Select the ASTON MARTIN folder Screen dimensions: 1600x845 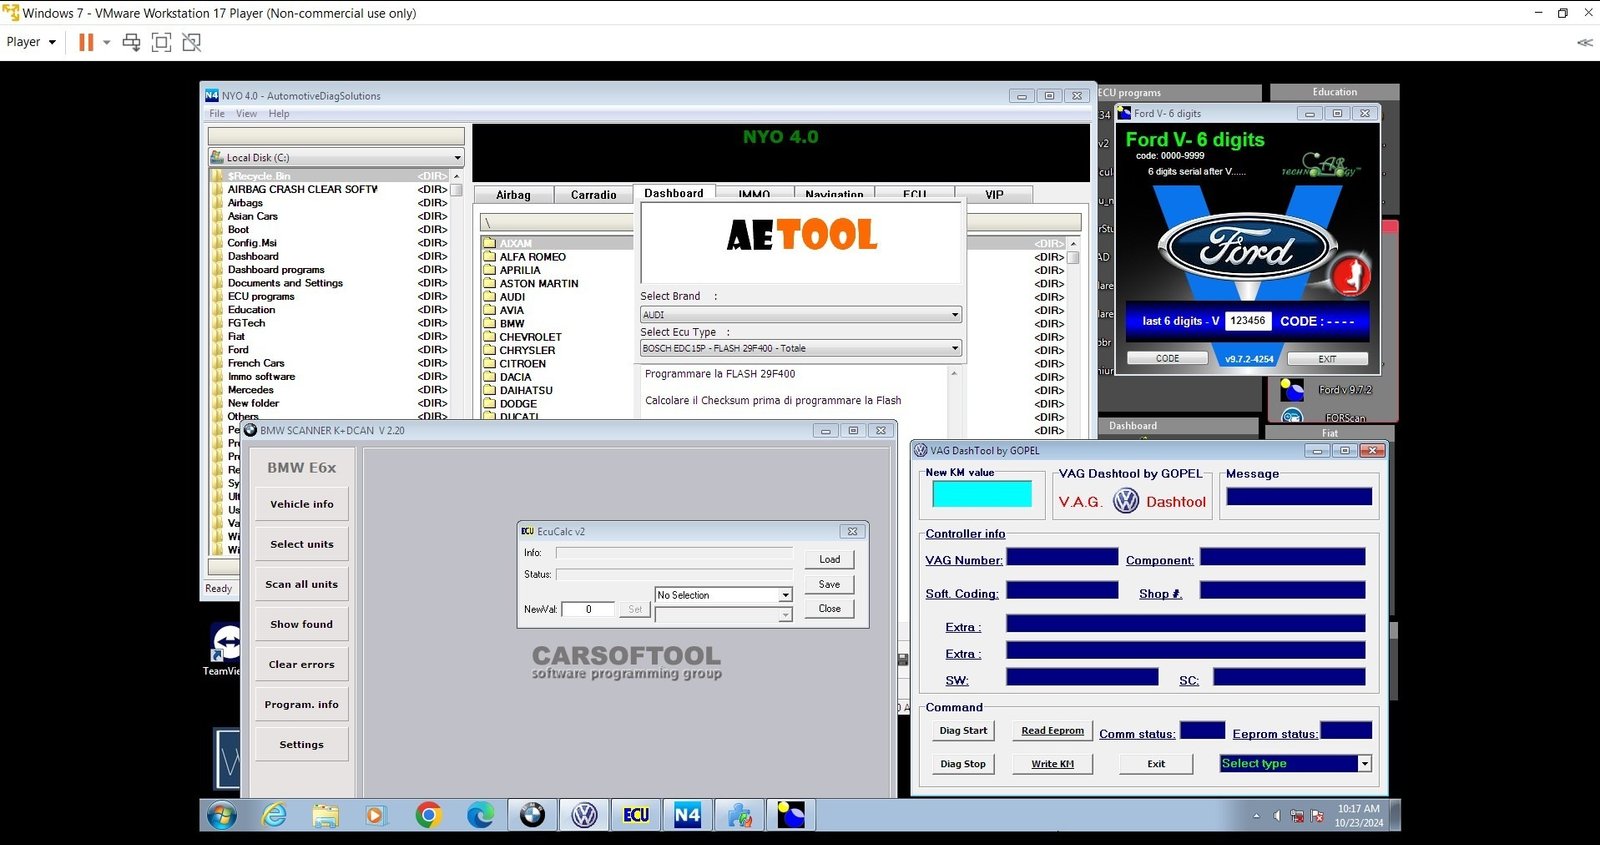coord(539,284)
